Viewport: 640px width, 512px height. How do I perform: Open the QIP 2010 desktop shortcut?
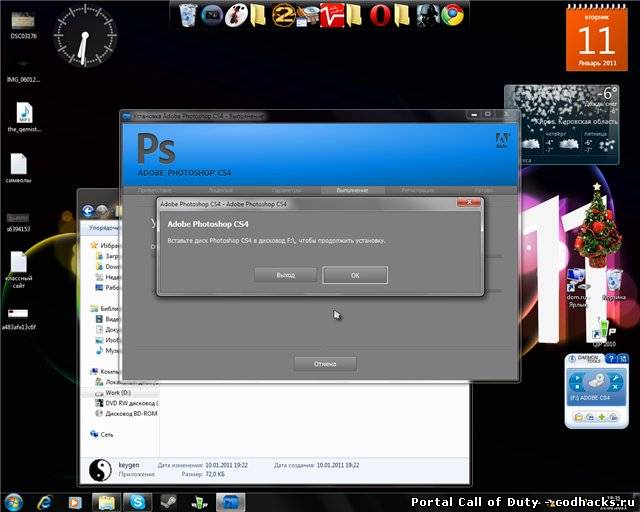604,332
